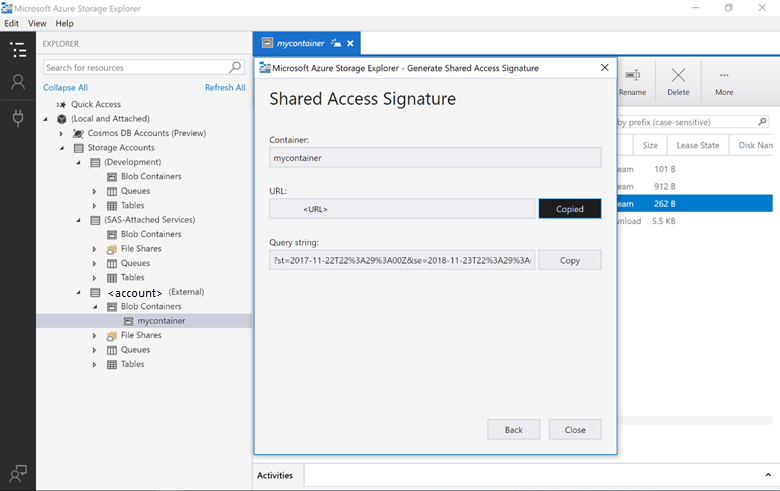780x491 pixels.
Task: Collapse Blob Containers under external account
Action: 95,306
